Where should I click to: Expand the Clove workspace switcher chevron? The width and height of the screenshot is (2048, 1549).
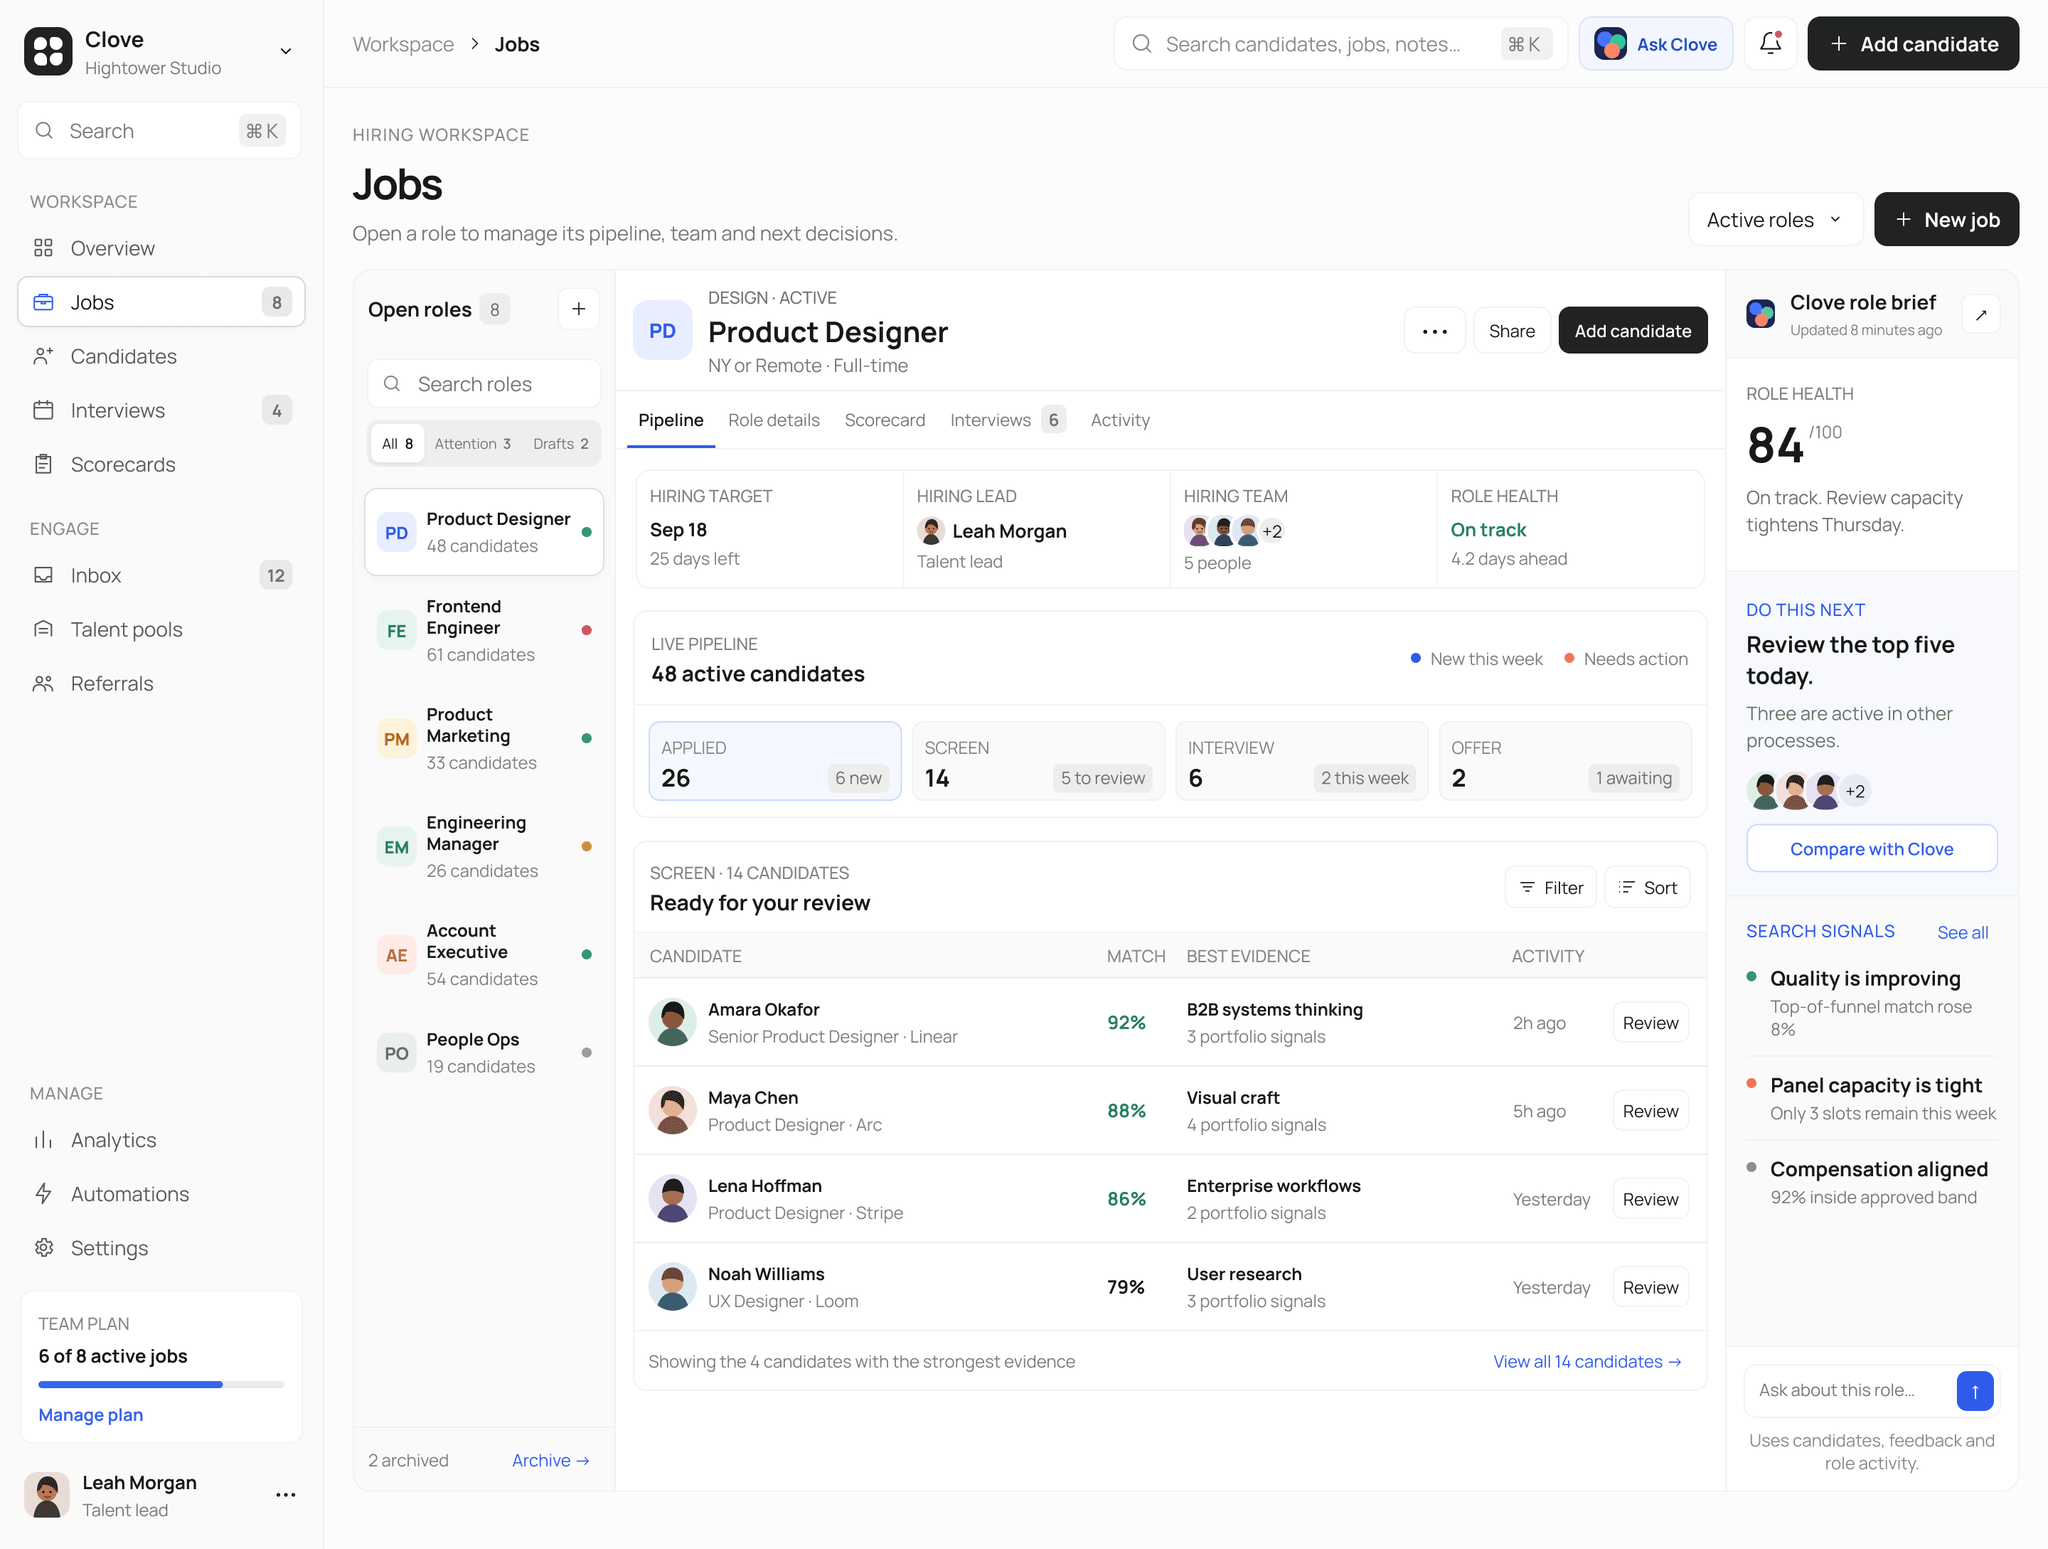tap(286, 51)
